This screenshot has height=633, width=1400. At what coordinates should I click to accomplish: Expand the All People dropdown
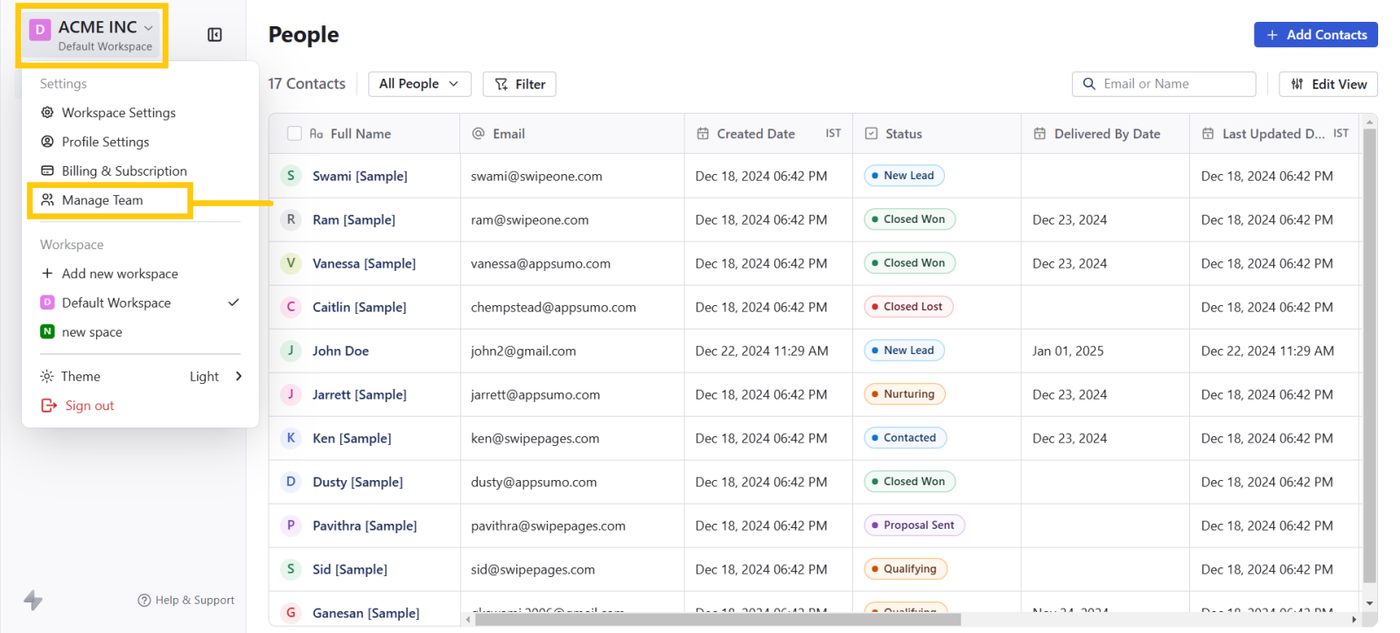419,84
